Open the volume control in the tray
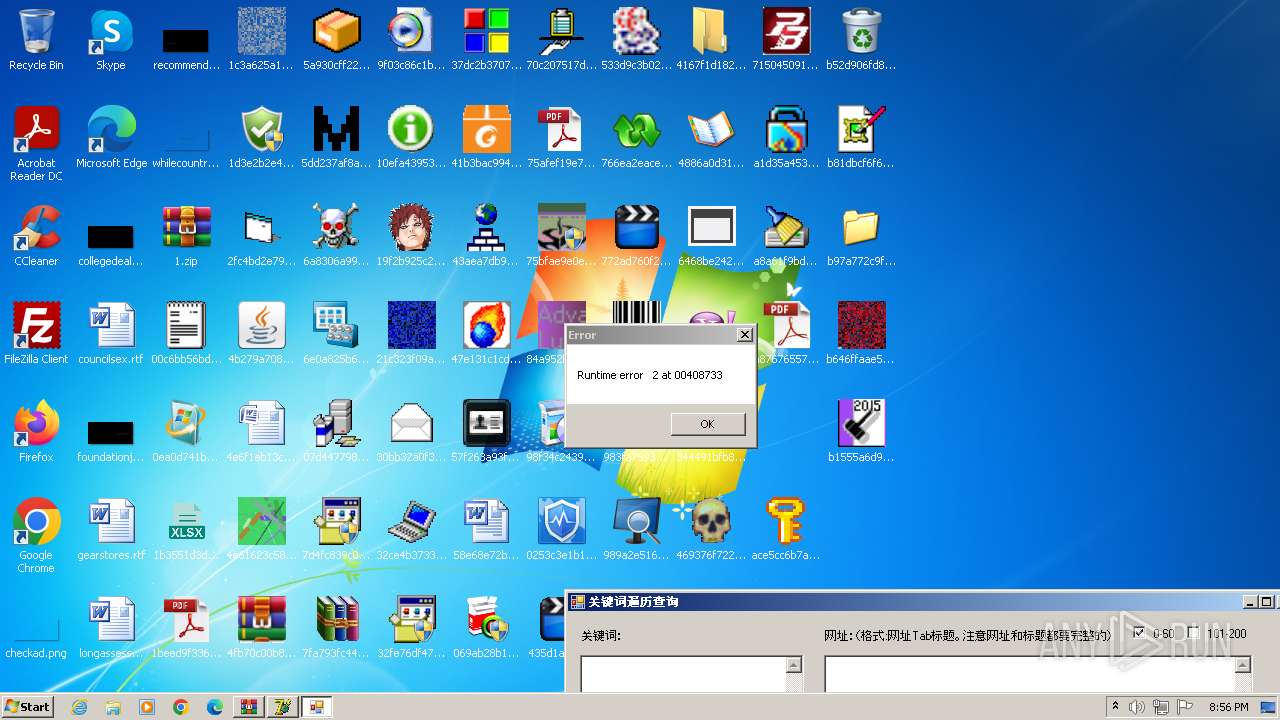 [x=1137, y=707]
